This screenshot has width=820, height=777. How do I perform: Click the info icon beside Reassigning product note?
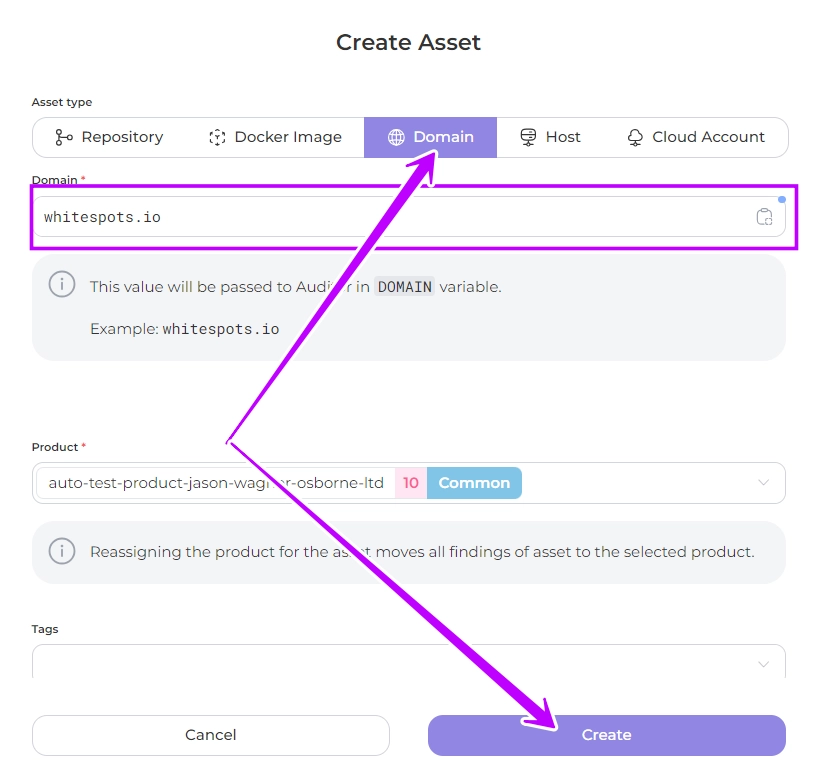(x=62, y=551)
